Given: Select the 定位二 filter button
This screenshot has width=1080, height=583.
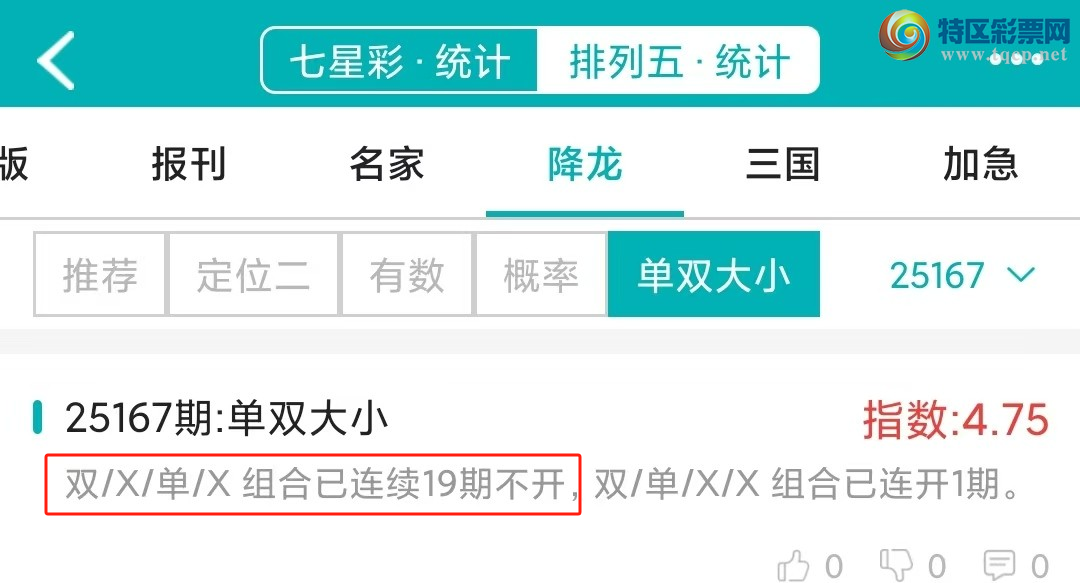Looking at the screenshot, I should tap(253, 274).
